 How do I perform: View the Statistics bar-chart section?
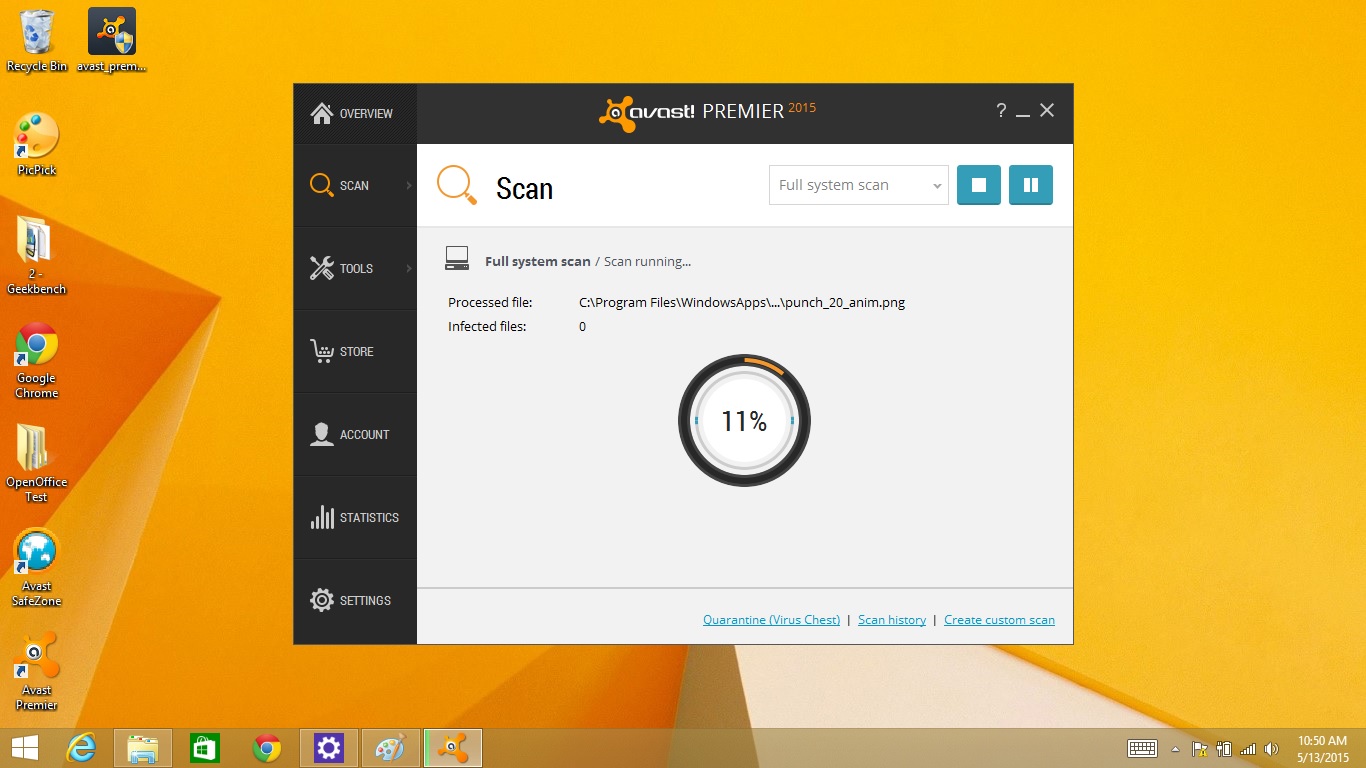click(x=355, y=518)
